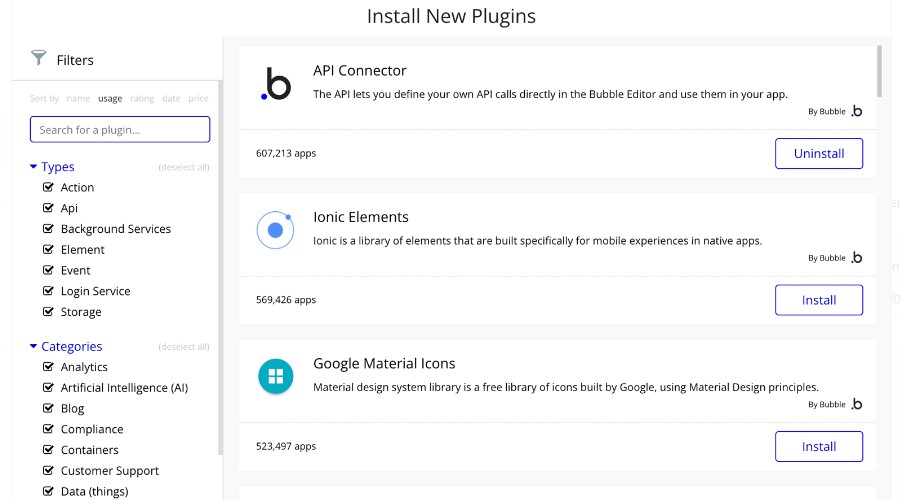Sort plugins by date

point(171,98)
